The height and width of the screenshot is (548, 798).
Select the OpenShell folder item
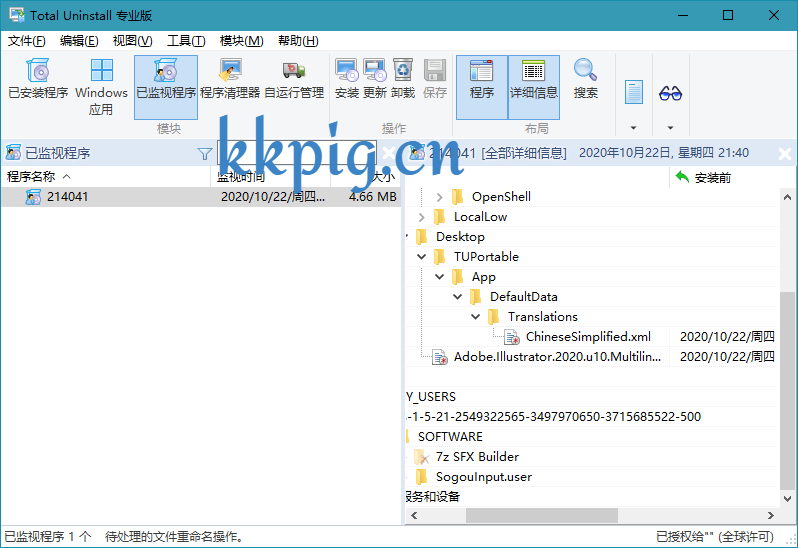point(501,197)
